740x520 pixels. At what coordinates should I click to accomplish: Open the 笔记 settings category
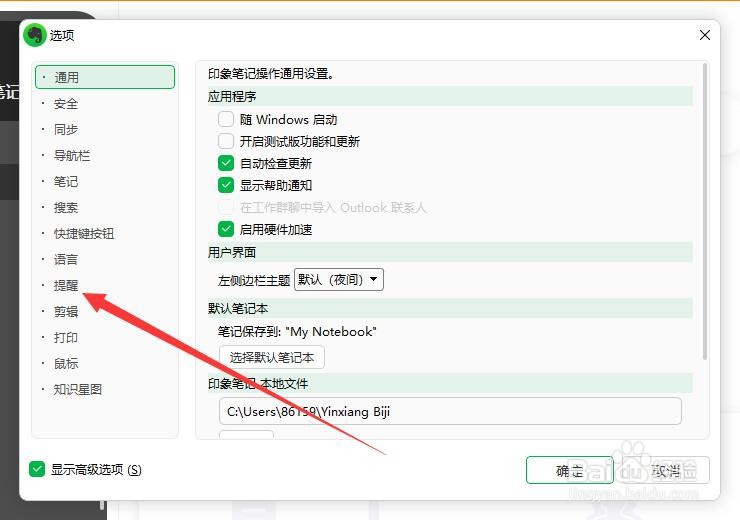pyautogui.click(x=66, y=182)
